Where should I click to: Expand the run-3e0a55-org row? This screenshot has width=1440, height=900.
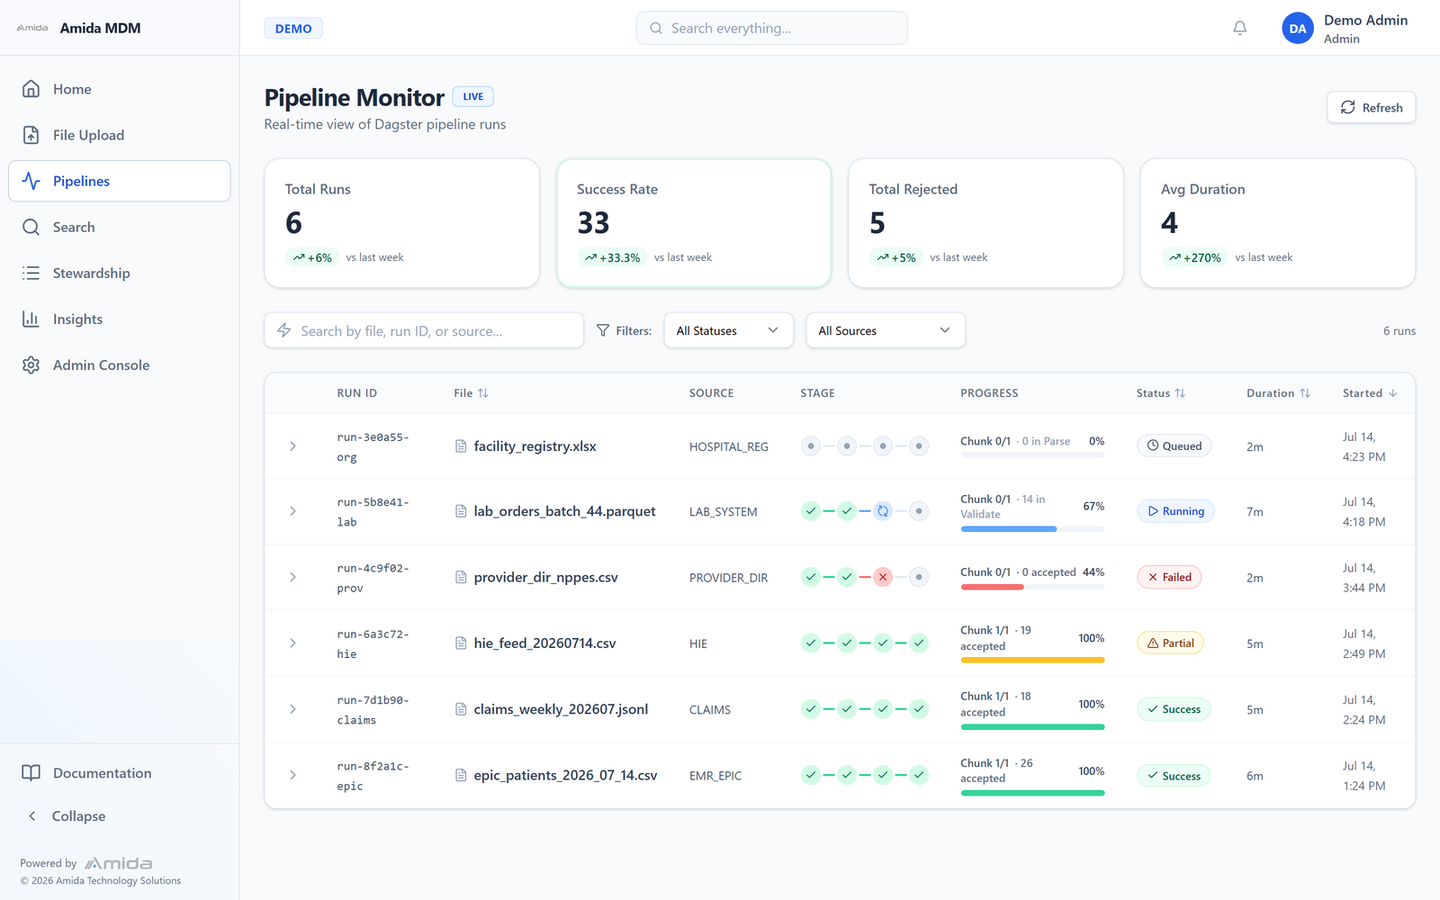[x=293, y=446]
